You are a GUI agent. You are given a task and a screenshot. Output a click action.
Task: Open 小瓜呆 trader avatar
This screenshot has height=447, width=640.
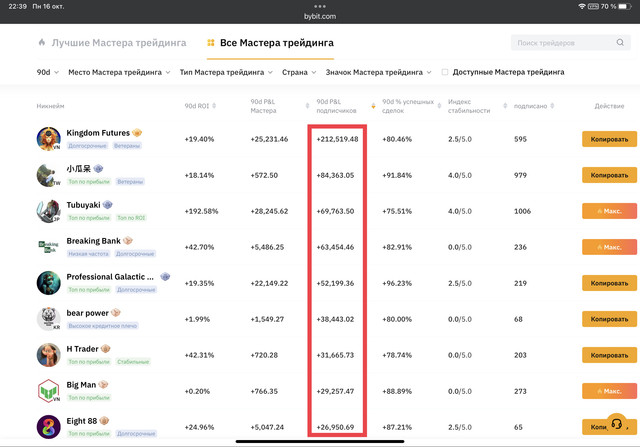click(49, 175)
